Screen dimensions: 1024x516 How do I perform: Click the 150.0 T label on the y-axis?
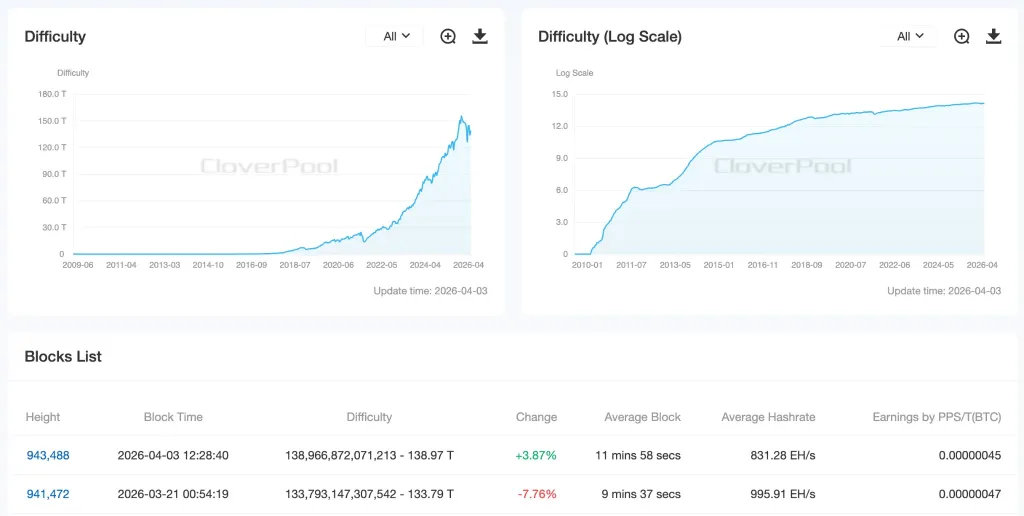pos(54,121)
